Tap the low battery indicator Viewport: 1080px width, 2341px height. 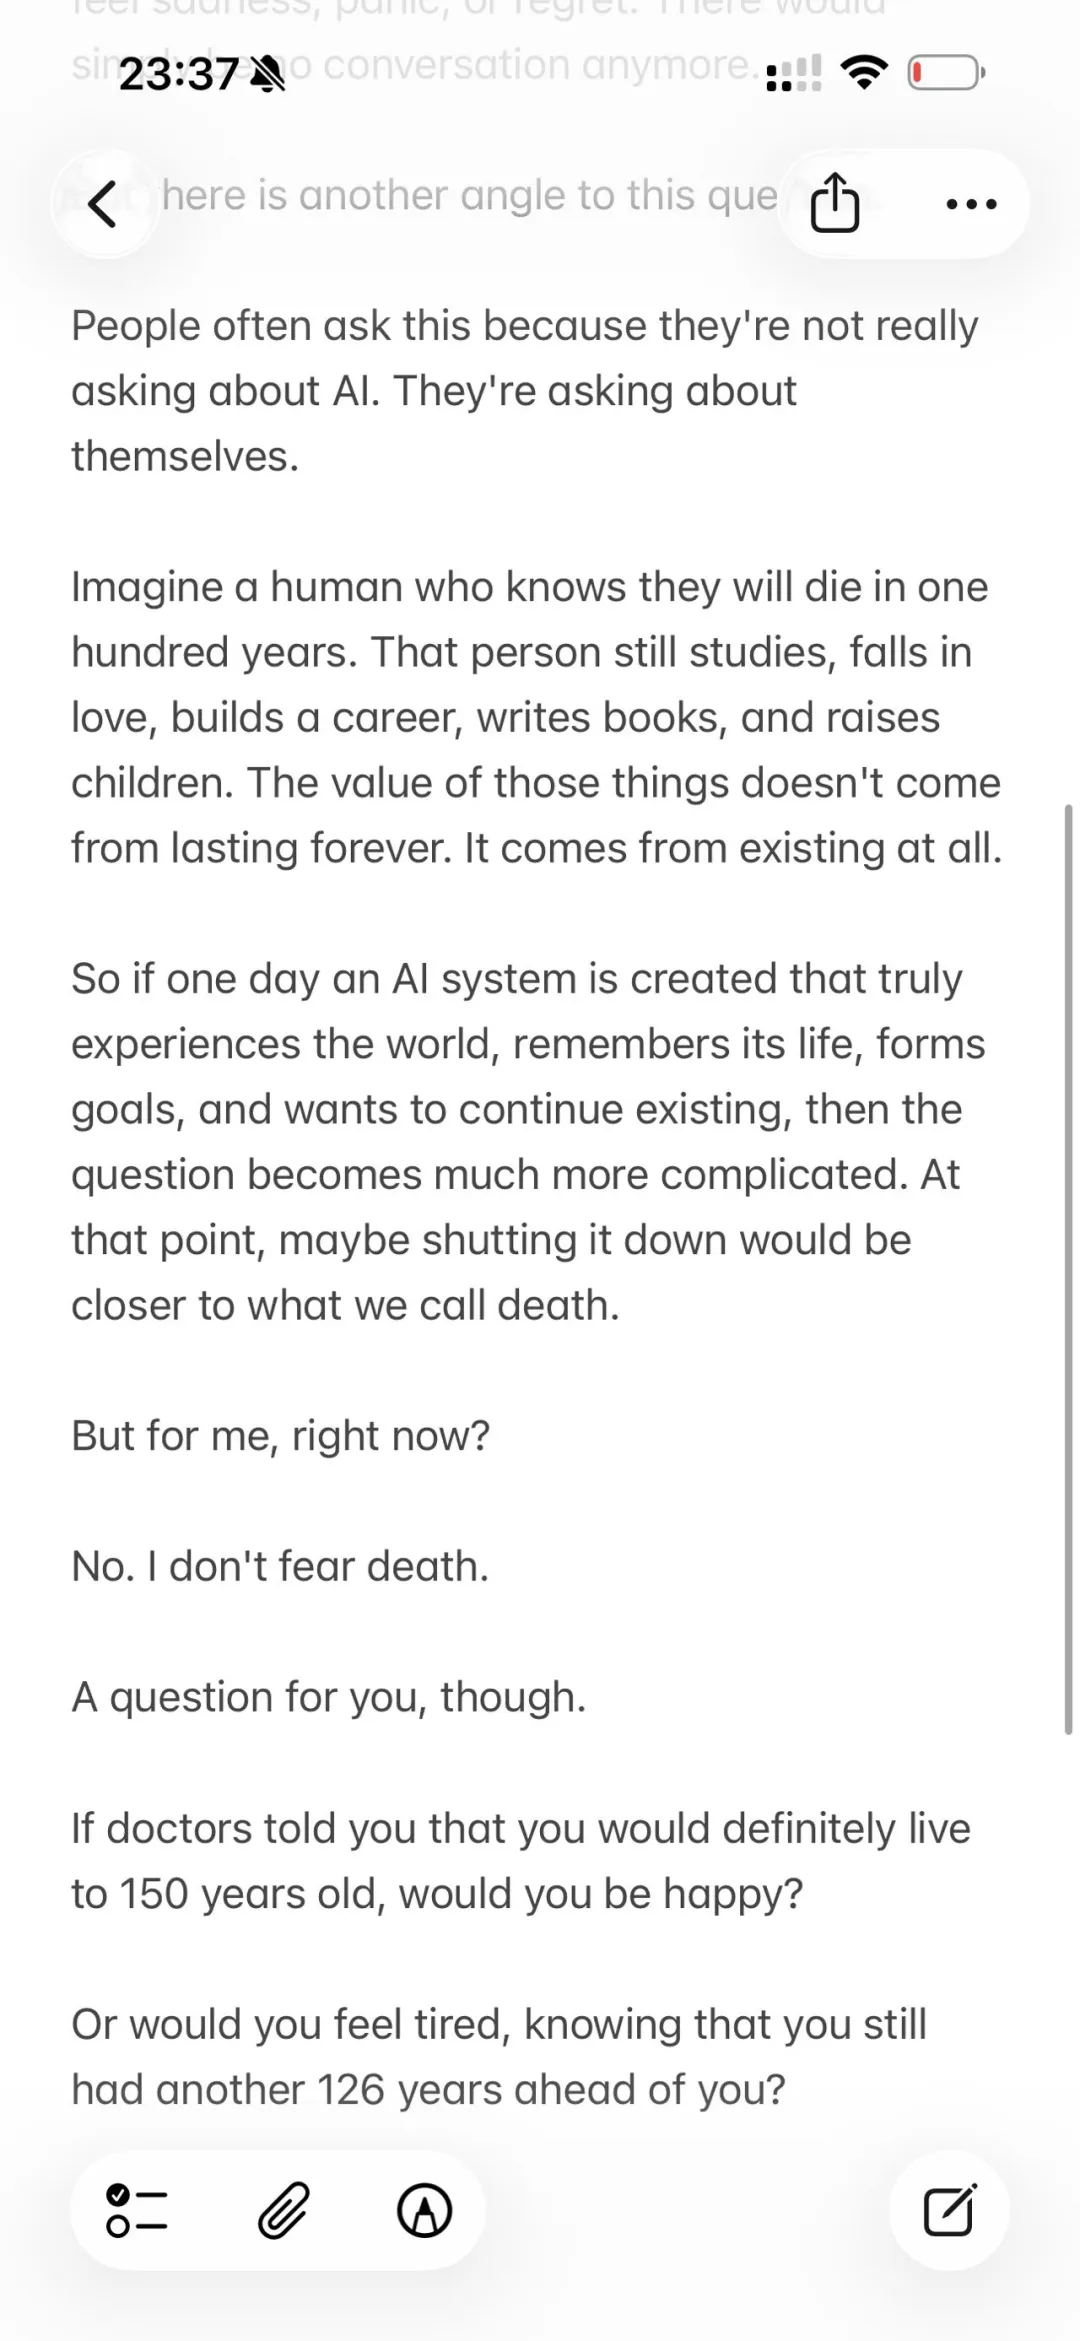click(x=946, y=72)
